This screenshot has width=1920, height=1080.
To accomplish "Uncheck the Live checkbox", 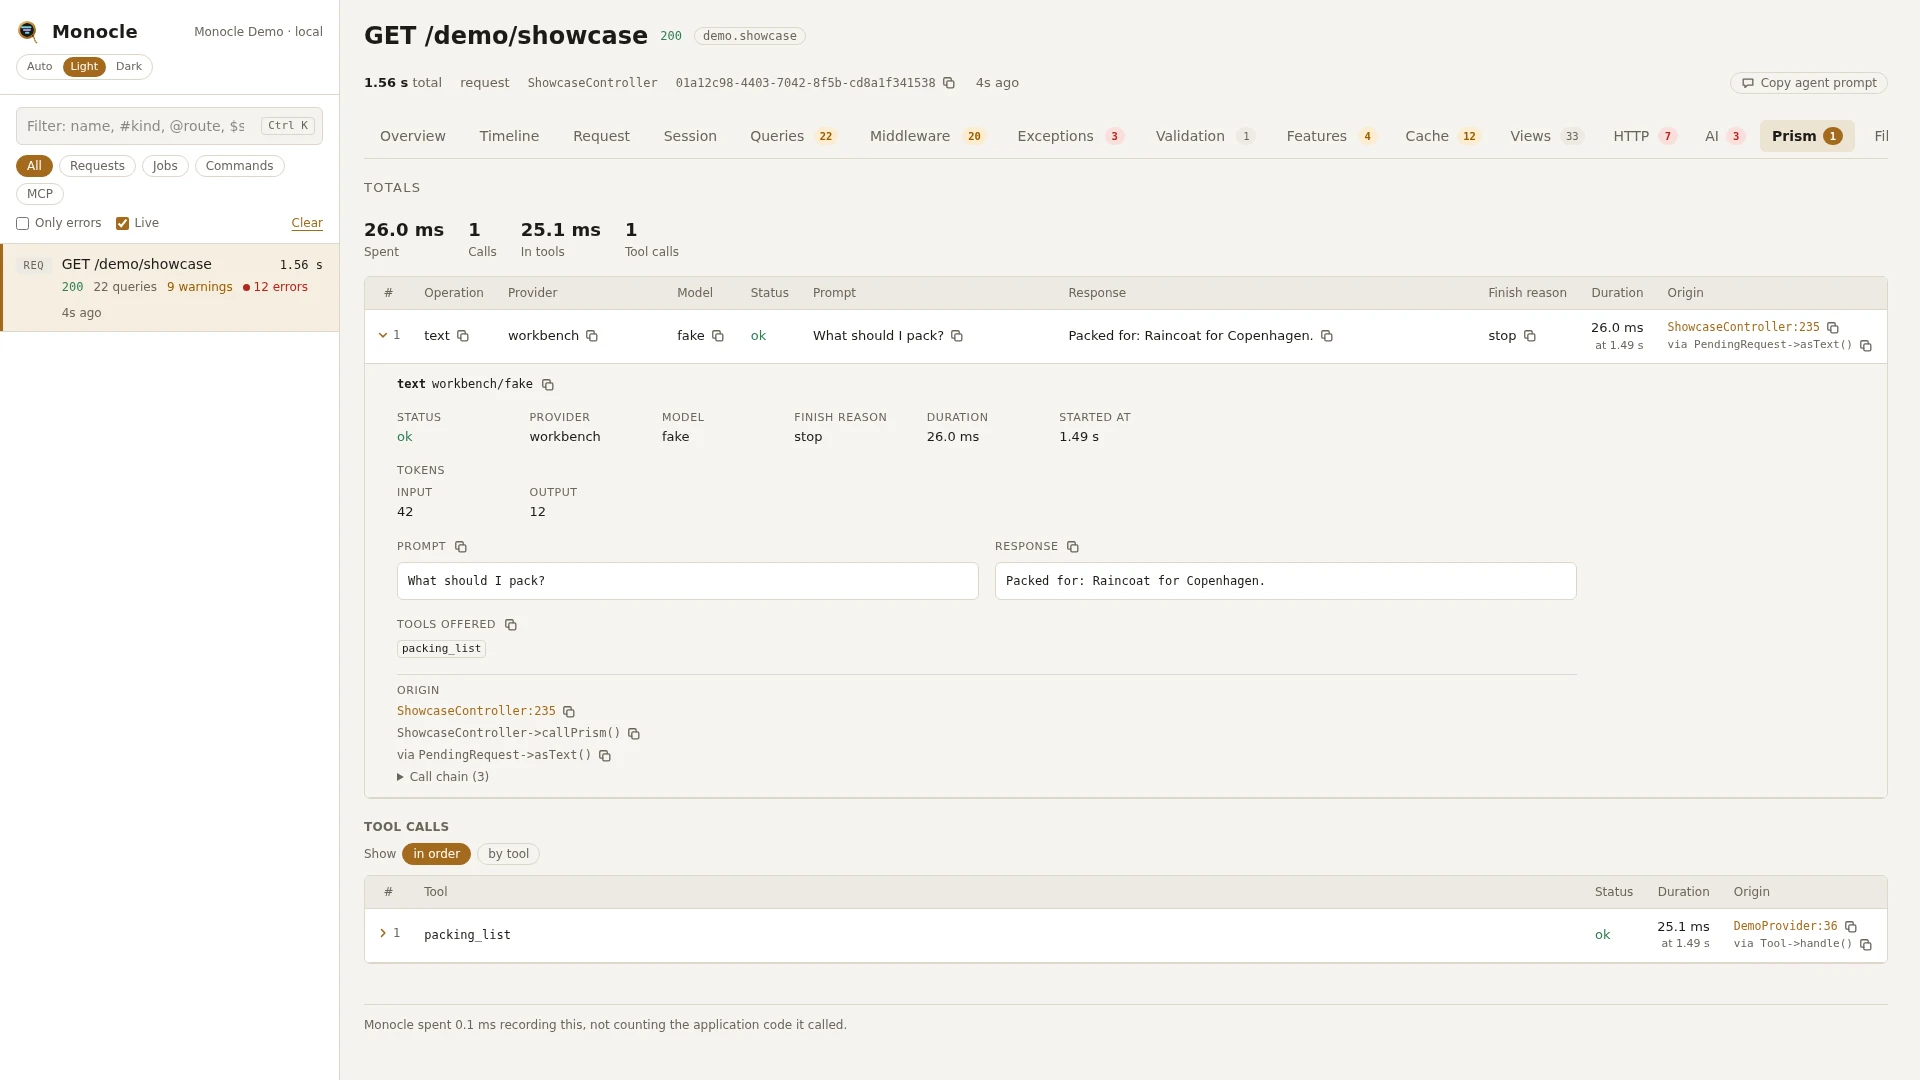I will (122, 224).
